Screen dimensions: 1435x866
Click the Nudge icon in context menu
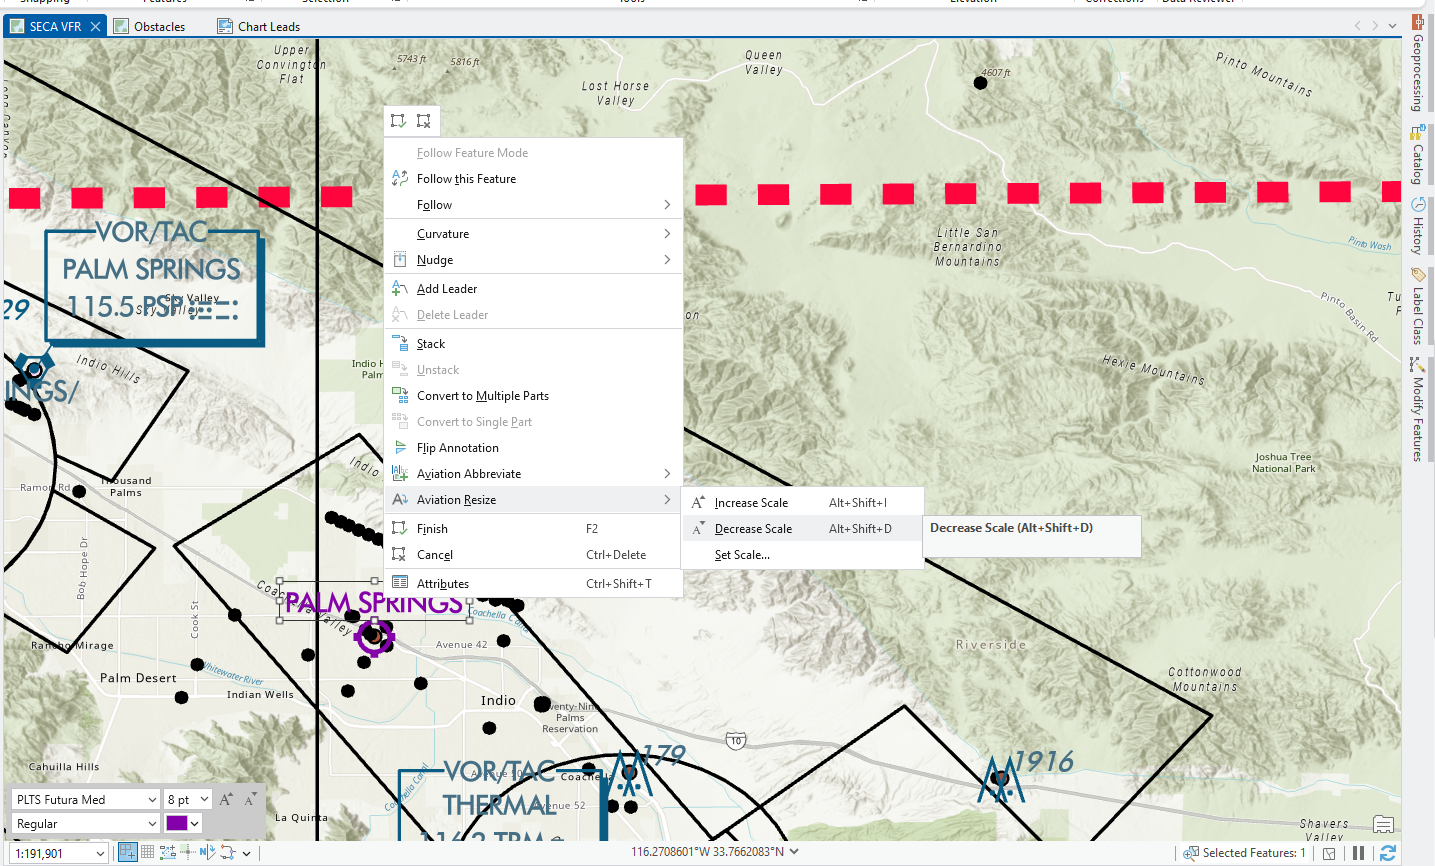[x=400, y=259]
